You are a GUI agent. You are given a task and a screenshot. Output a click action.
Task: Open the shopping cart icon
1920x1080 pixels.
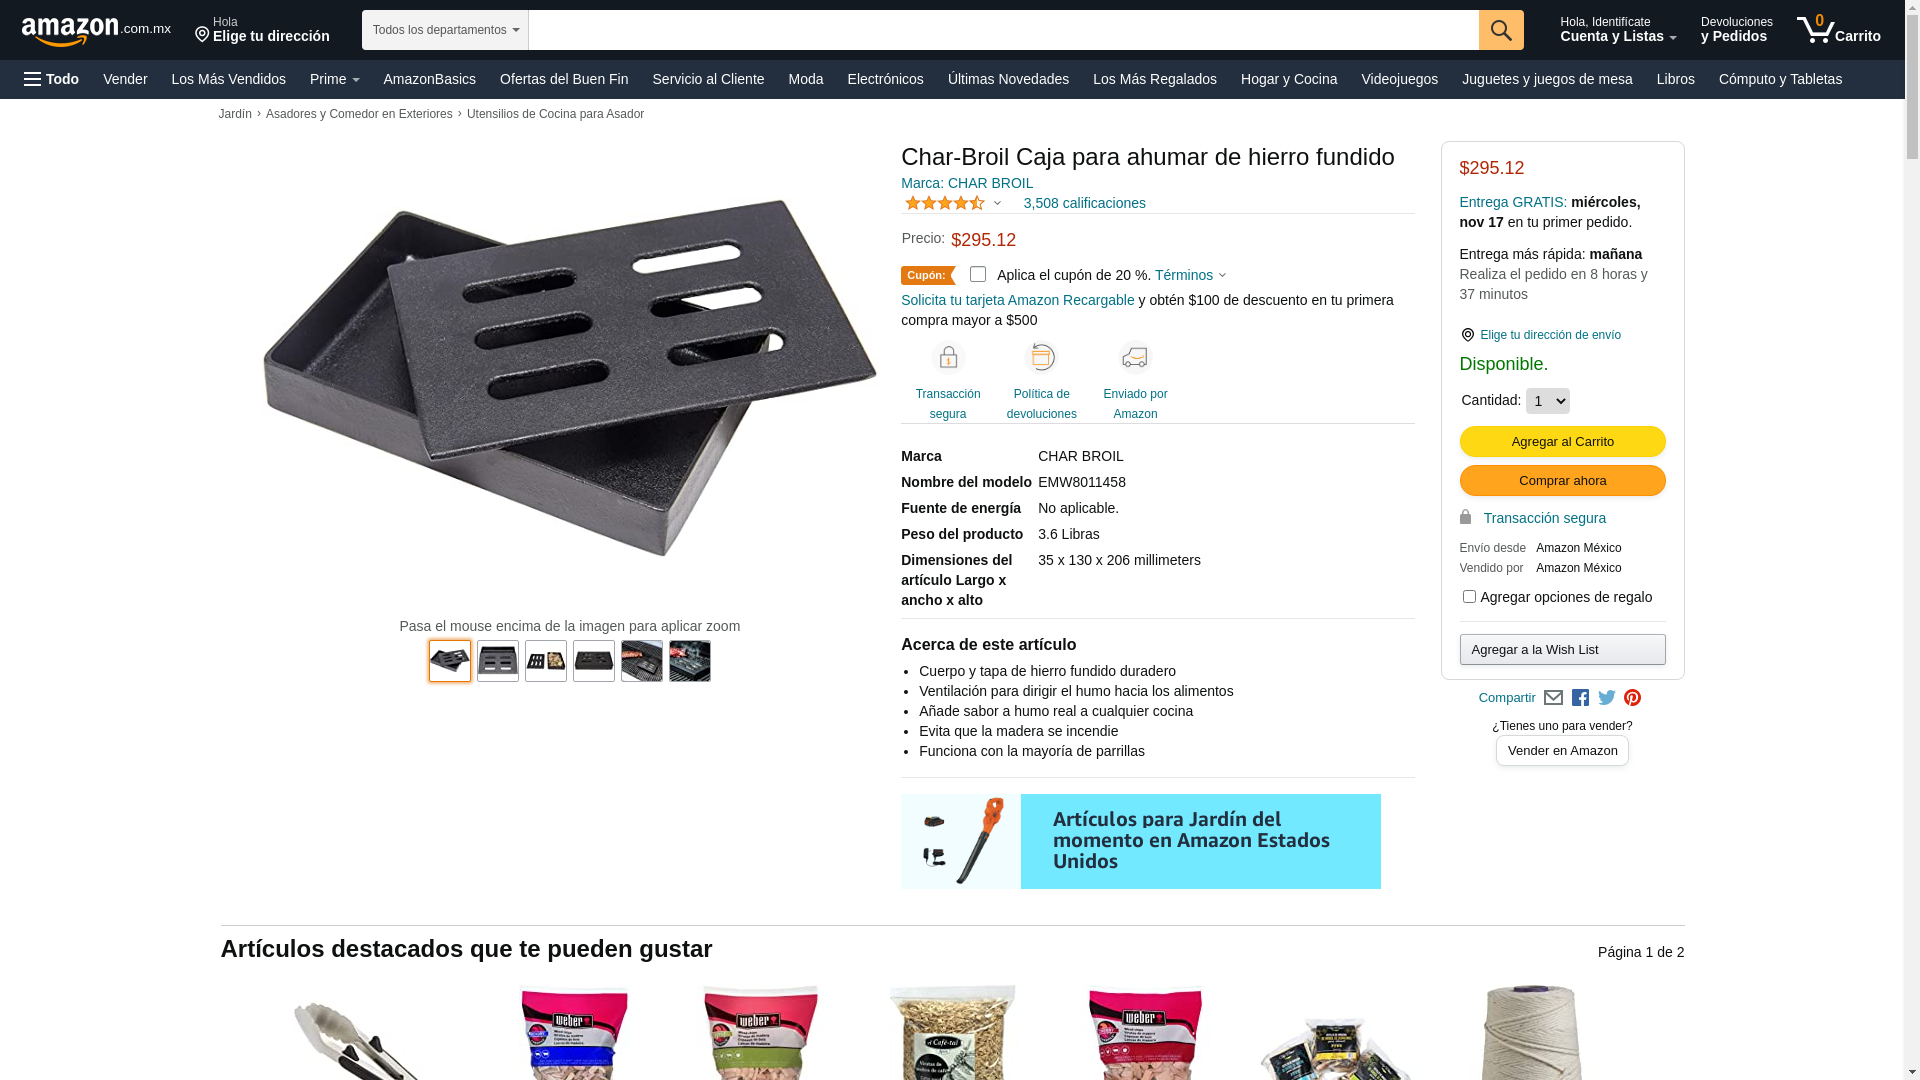click(x=1838, y=30)
